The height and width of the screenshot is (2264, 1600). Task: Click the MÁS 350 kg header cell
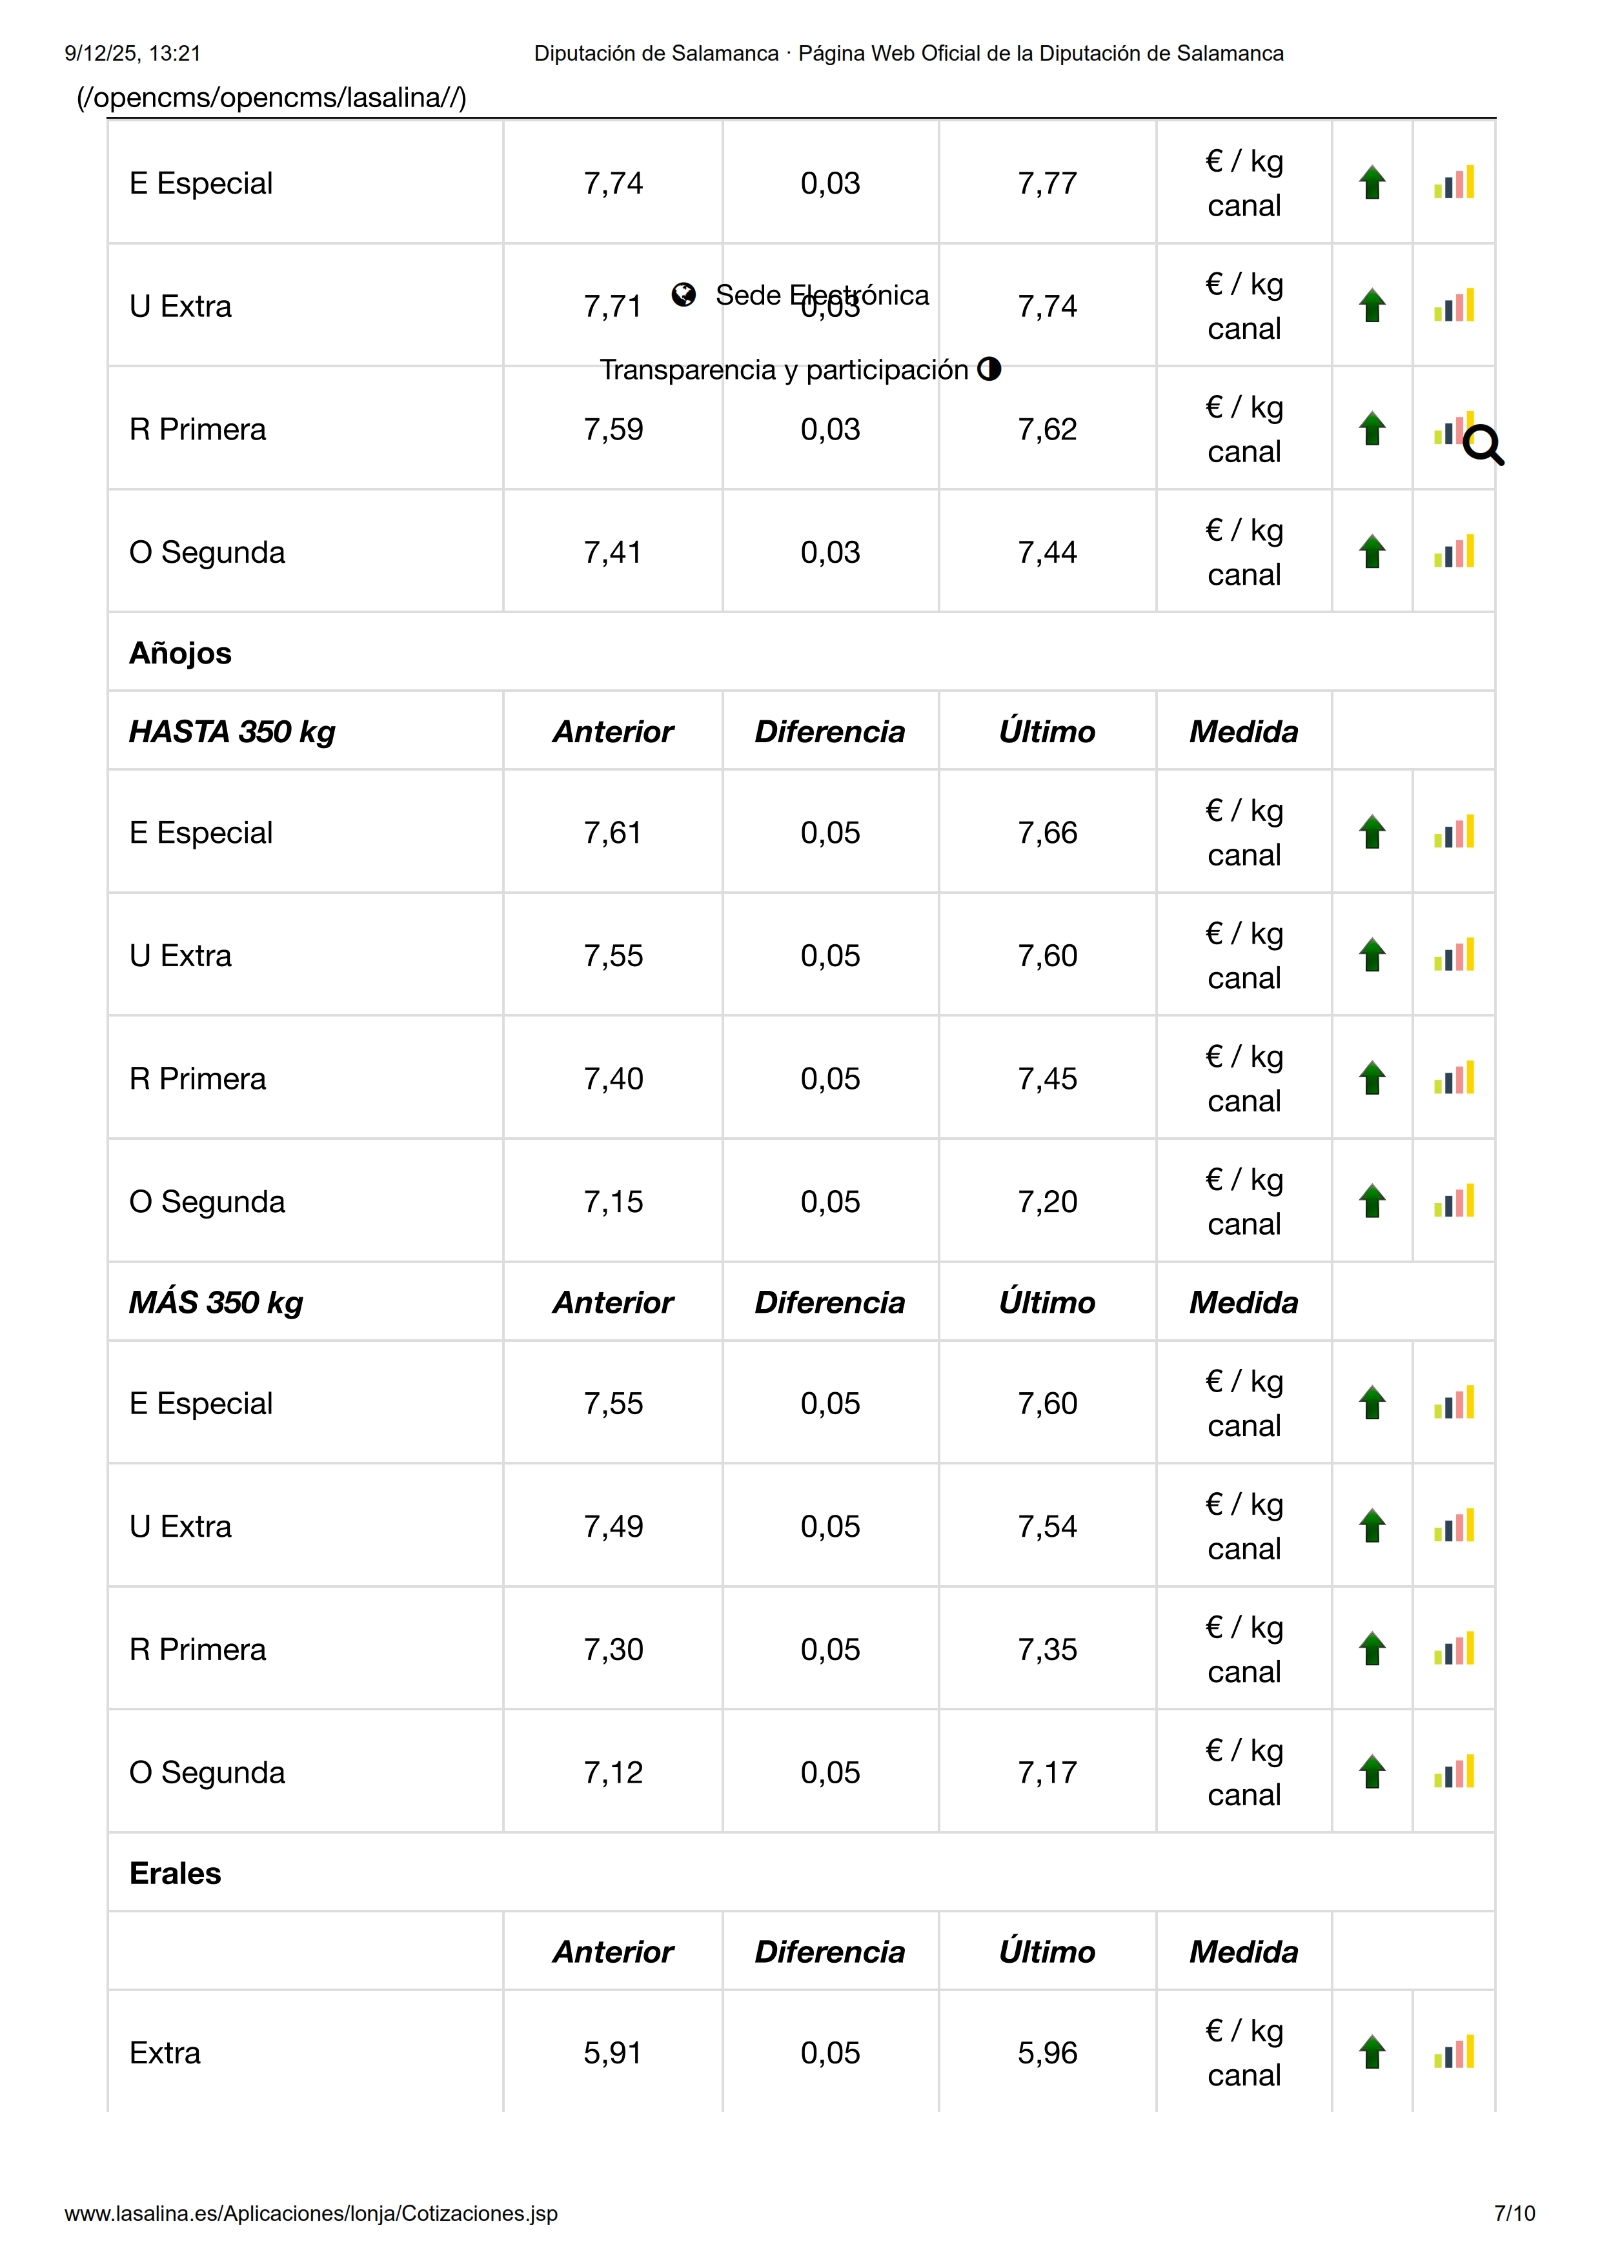[216, 1302]
